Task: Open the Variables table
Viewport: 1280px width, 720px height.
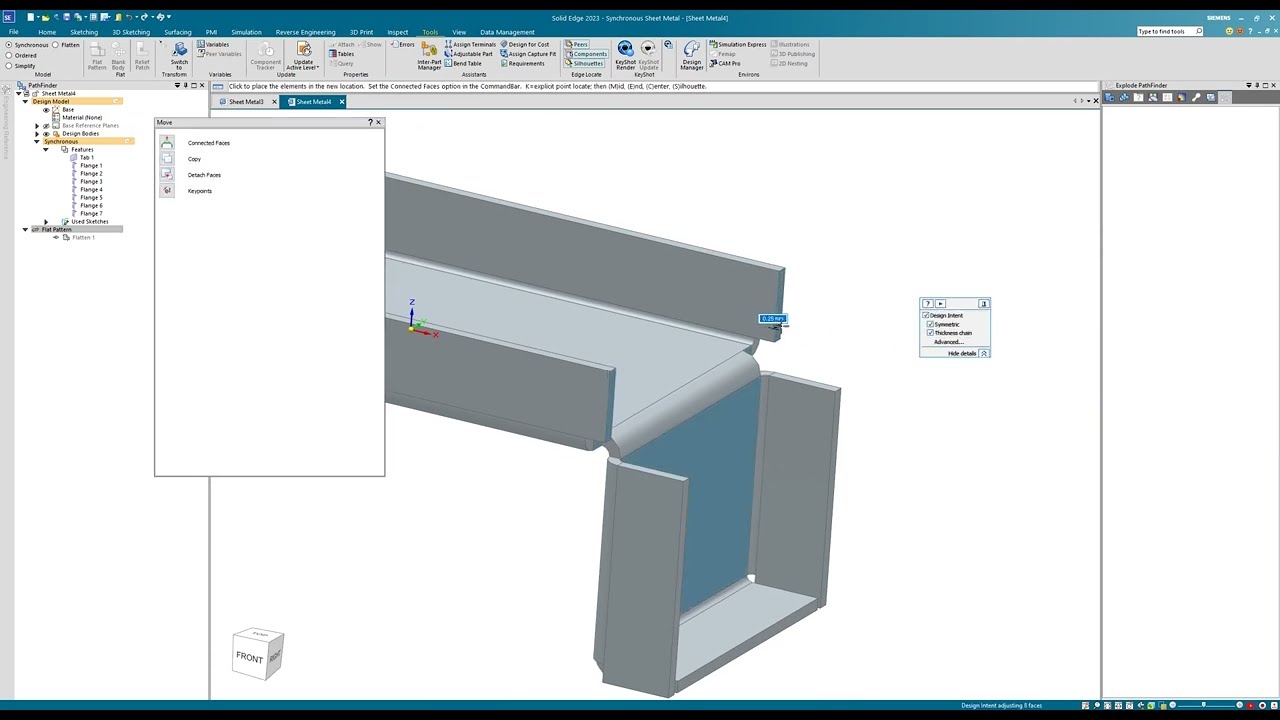Action: [213, 44]
